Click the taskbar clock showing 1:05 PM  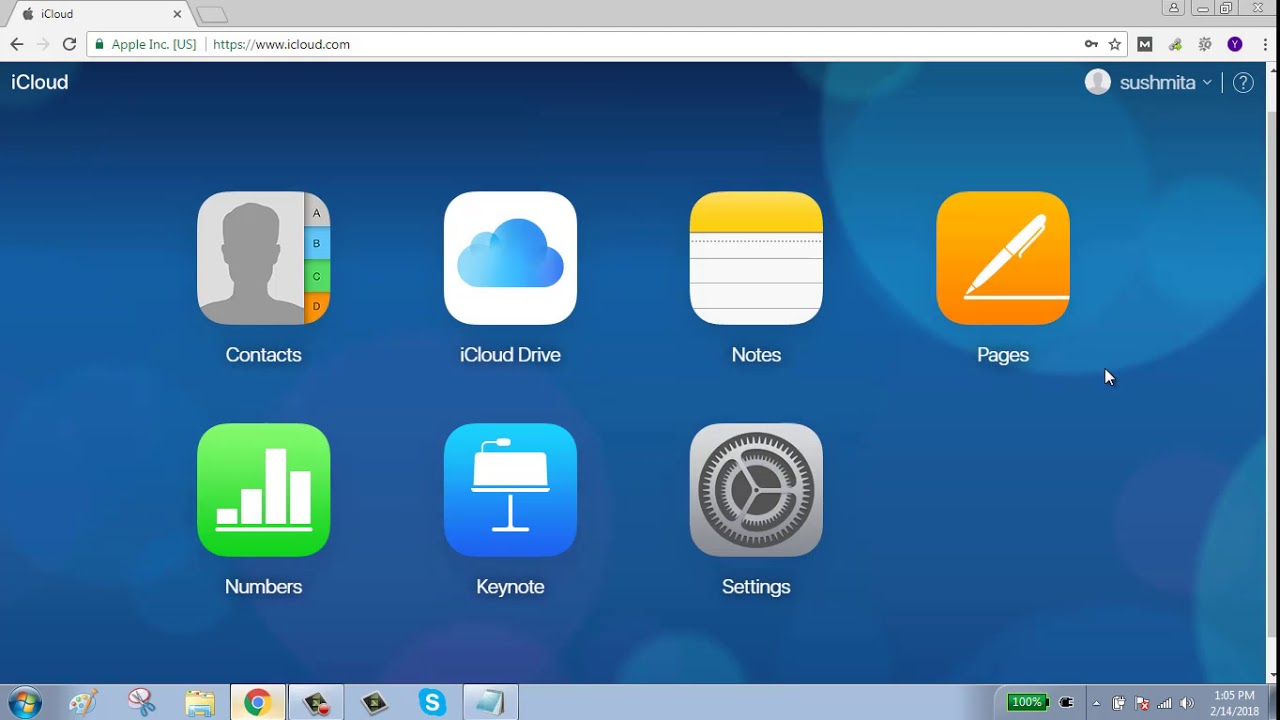(x=1234, y=703)
